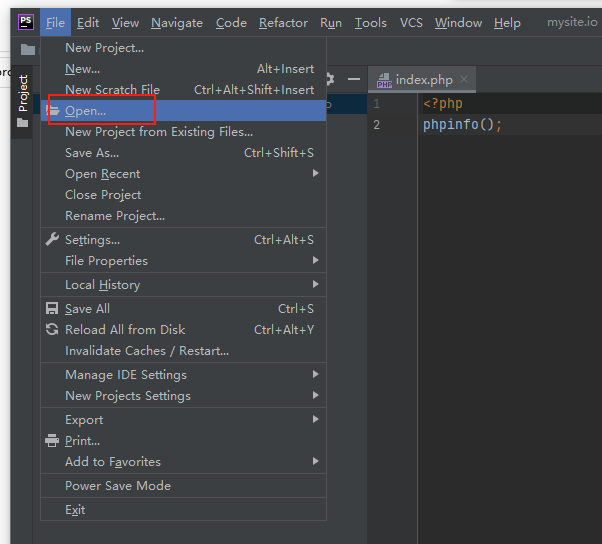This screenshot has width=602, height=544.
Task: Select Close Project menu entry
Action: [x=184, y=195]
